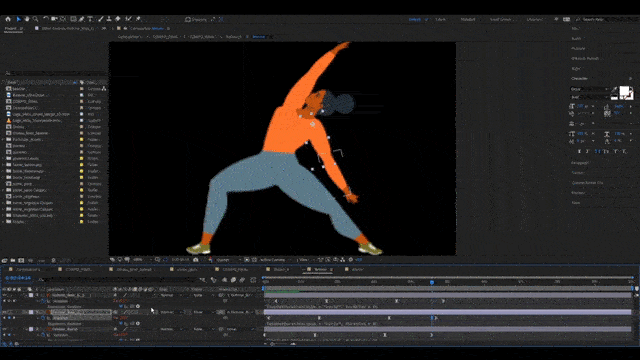Select the Rectangle shape tool
This screenshot has height=360, width=640.
73,19
